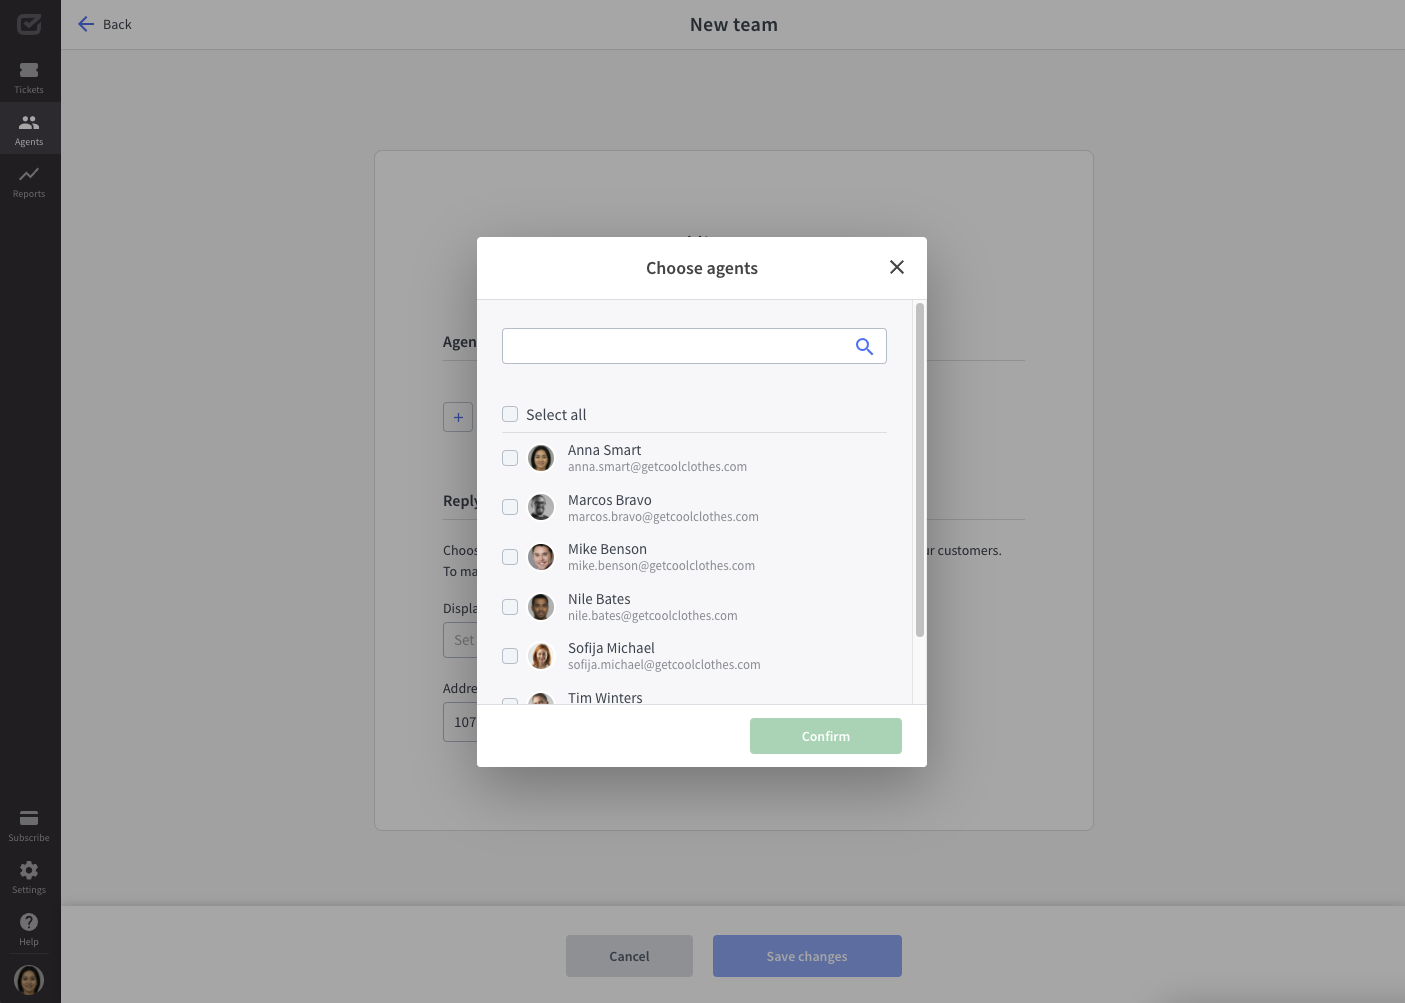1405x1003 pixels.
Task: Click email sofija.michael@getcoolclothes.com
Action: pos(664,665)
